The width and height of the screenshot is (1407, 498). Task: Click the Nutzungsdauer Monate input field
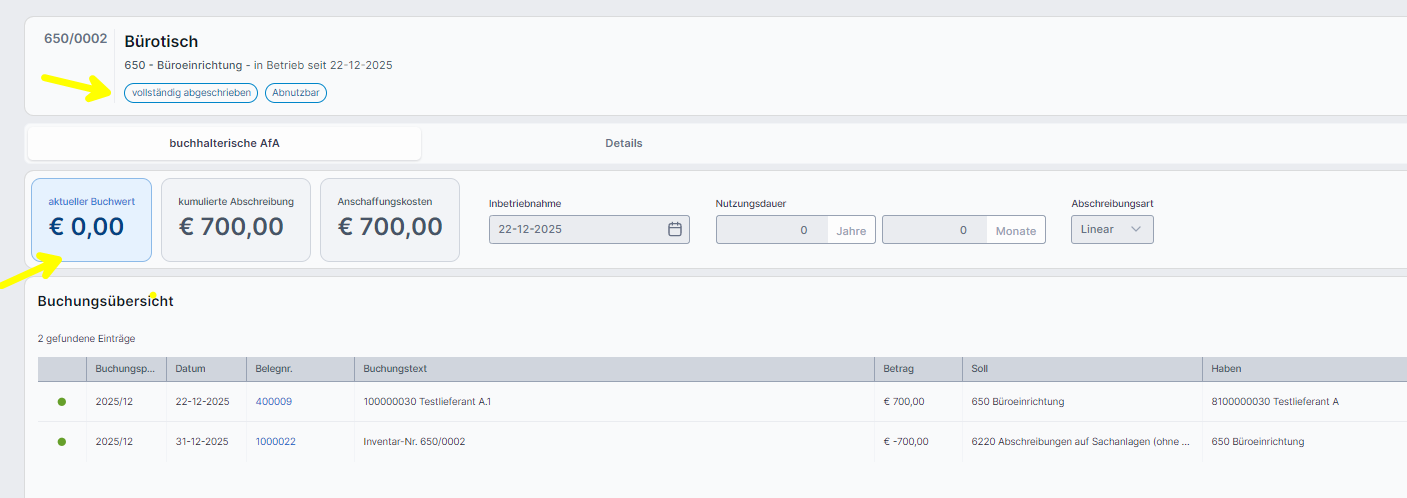[935, 230]
